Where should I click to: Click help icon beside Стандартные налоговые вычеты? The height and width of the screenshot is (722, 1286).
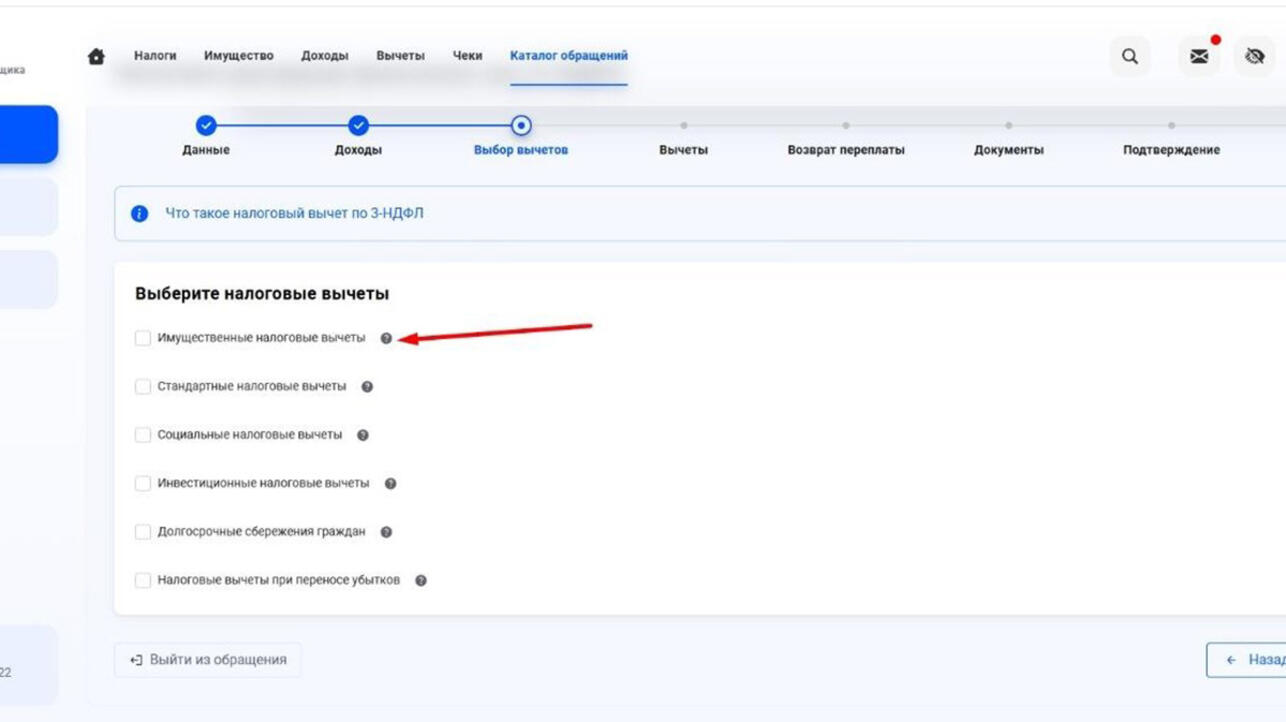click(x=367, y=387)
